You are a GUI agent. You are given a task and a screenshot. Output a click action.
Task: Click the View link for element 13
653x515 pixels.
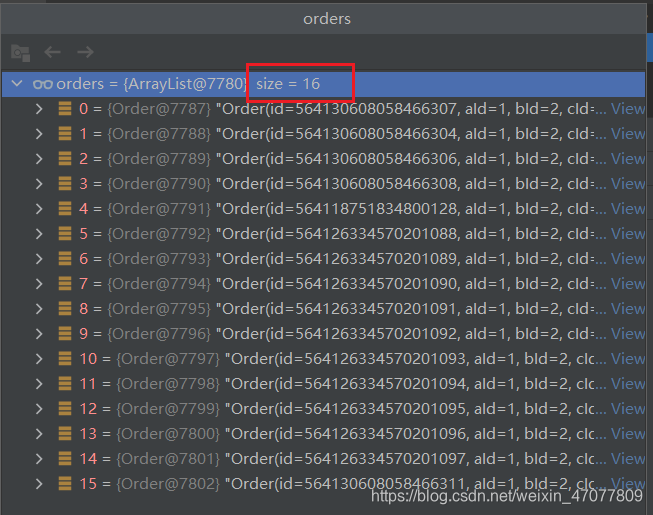628,434
